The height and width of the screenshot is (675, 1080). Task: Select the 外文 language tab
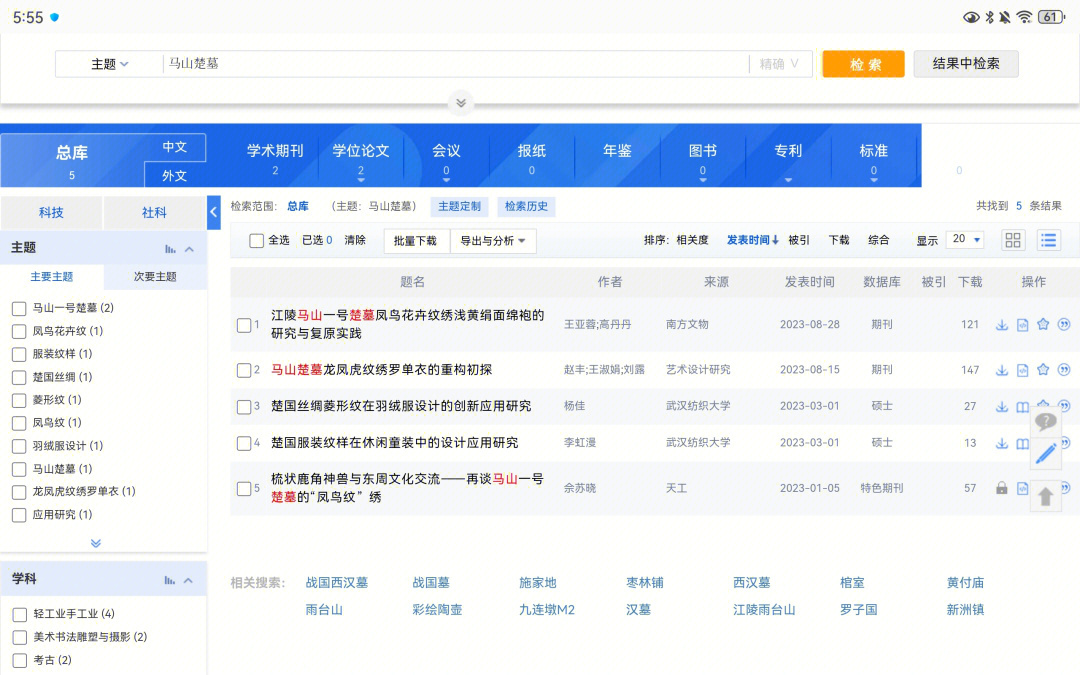tap(175, 175)
